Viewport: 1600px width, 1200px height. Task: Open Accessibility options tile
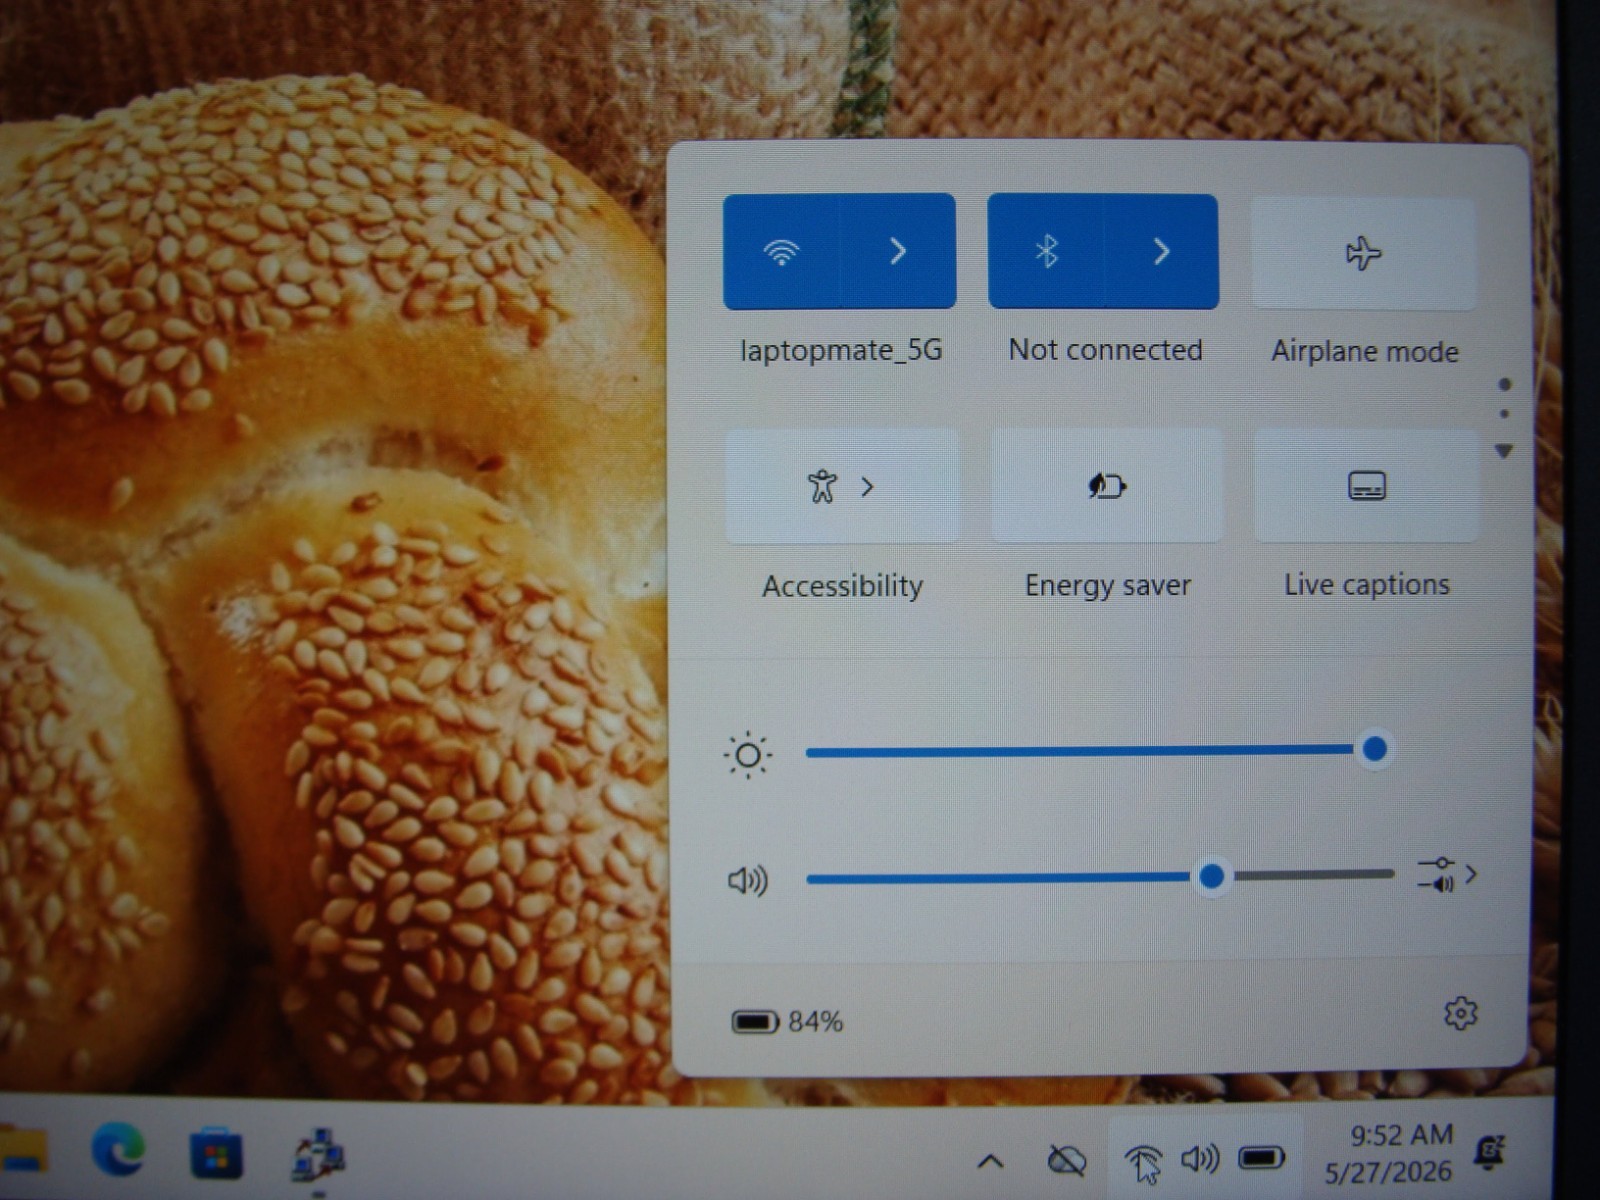click(x=842, y=487)
